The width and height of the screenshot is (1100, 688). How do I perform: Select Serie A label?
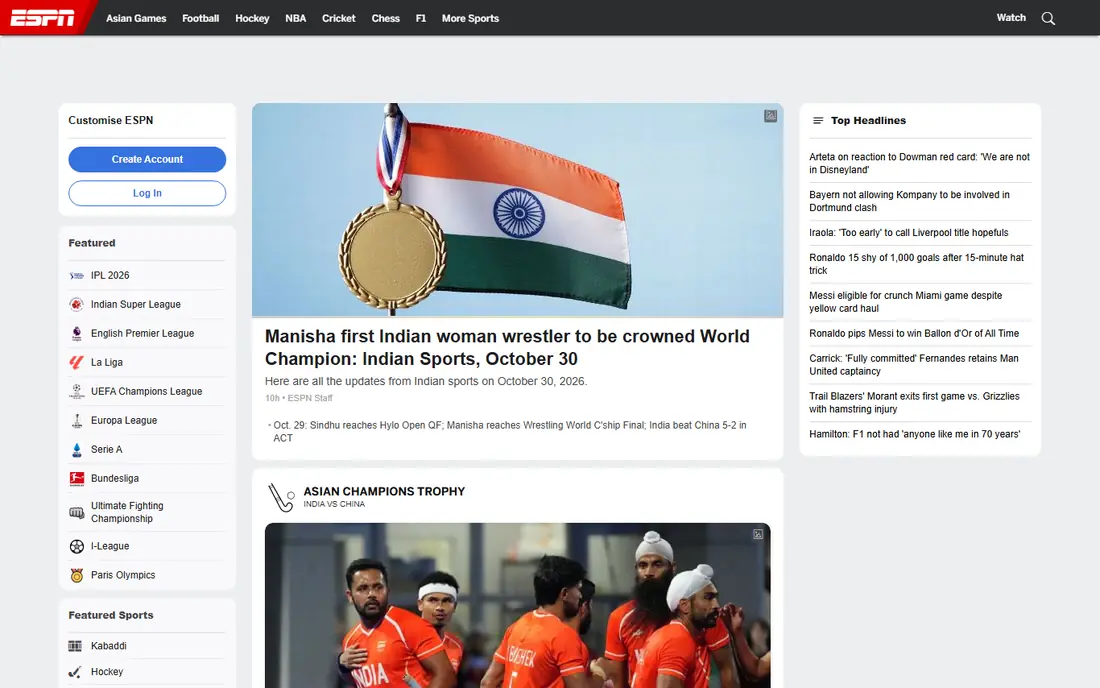pyautogui.click(x=107, y=450)
